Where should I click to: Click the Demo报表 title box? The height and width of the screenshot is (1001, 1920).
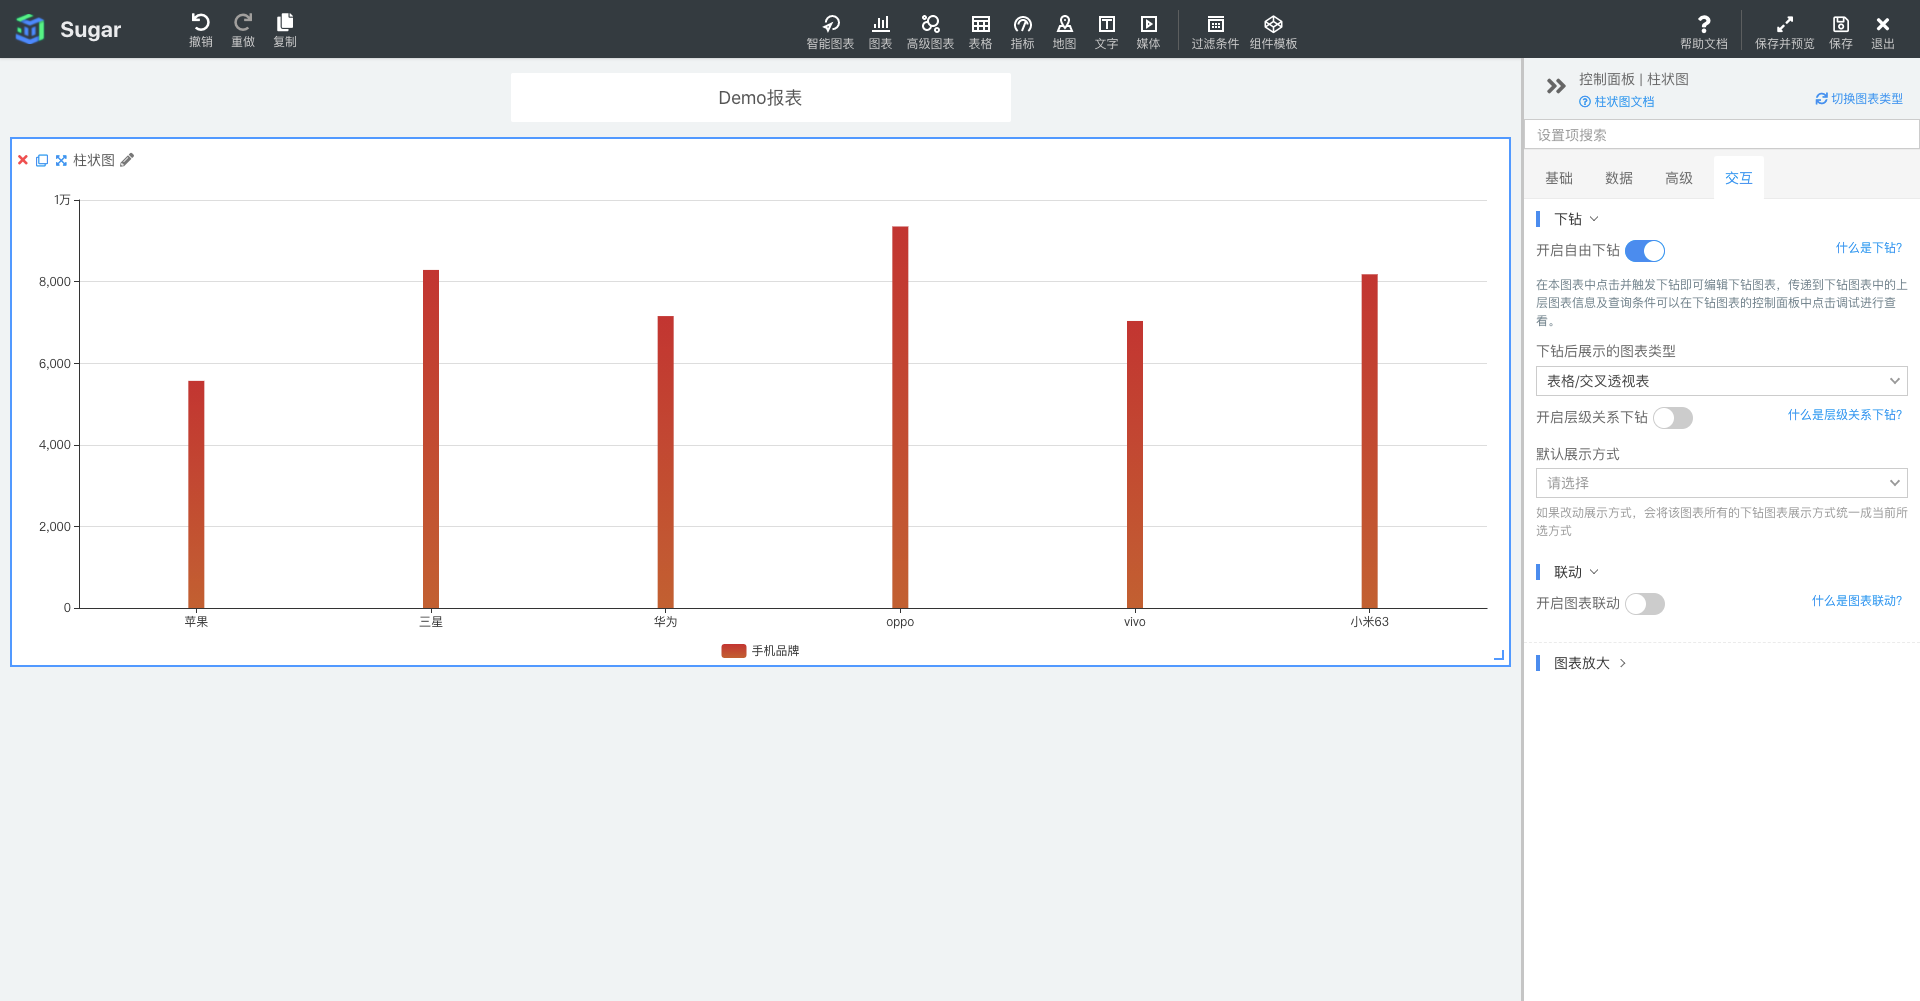760,98
